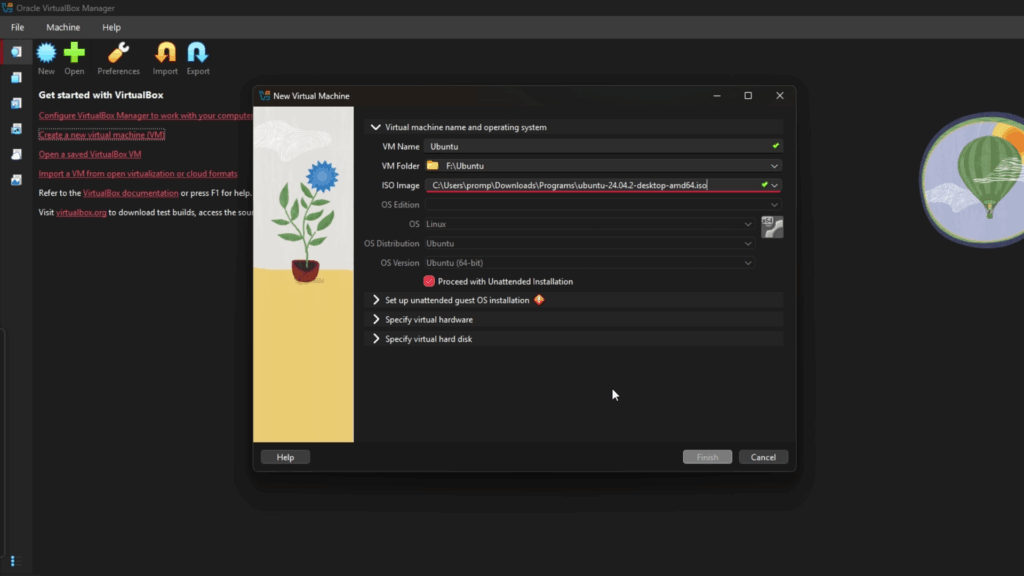The width and height of the screenshot is (1024, 576).
Task: Click the x64 OS type icon
Action: click(x=771, y=226)
